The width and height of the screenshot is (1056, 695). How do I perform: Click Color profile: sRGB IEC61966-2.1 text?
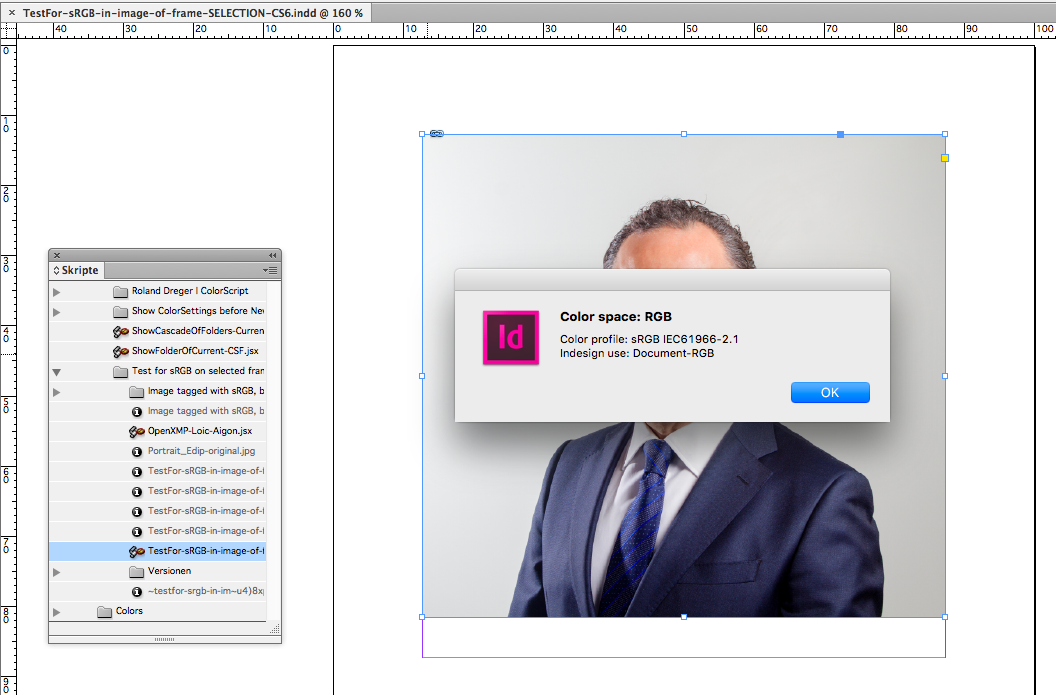[649, 339]
